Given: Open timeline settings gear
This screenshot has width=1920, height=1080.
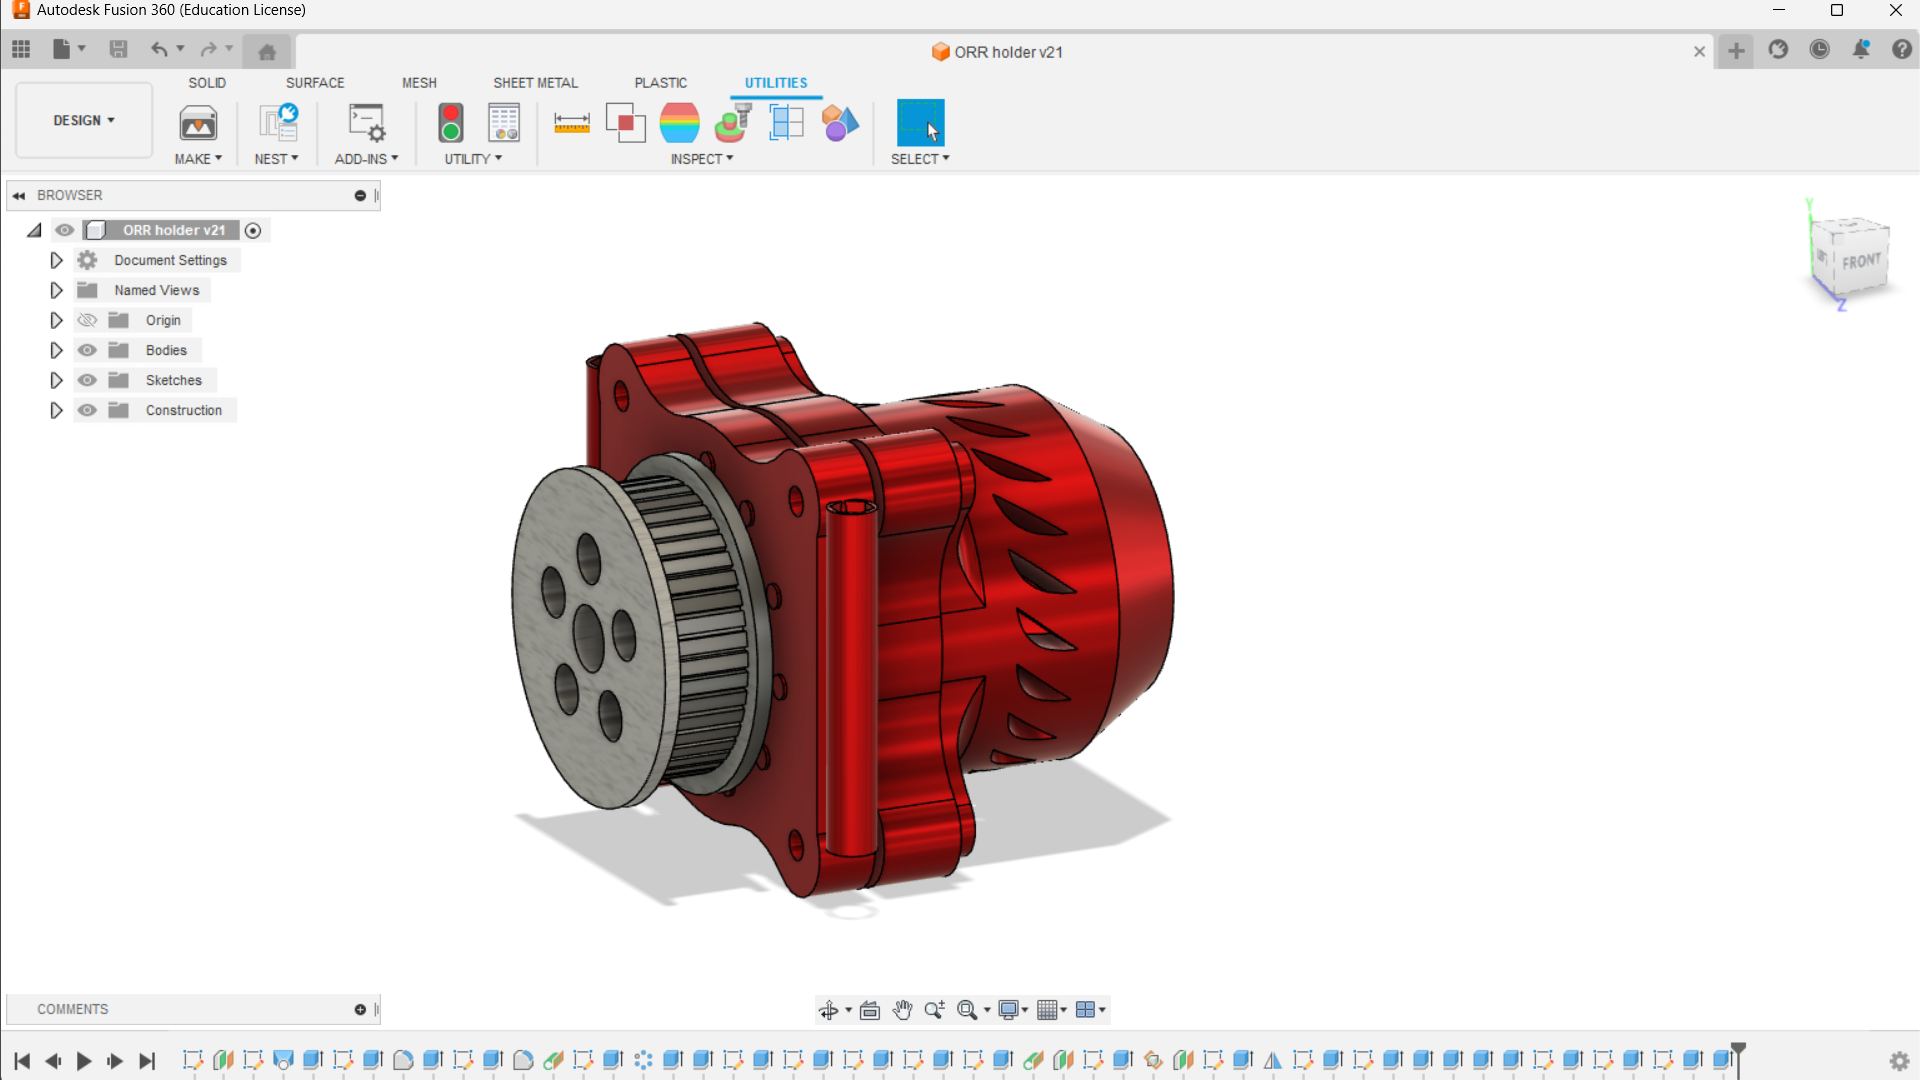Looking at the screenshot, I should pyautogui.click(x=1899, y=1061).
